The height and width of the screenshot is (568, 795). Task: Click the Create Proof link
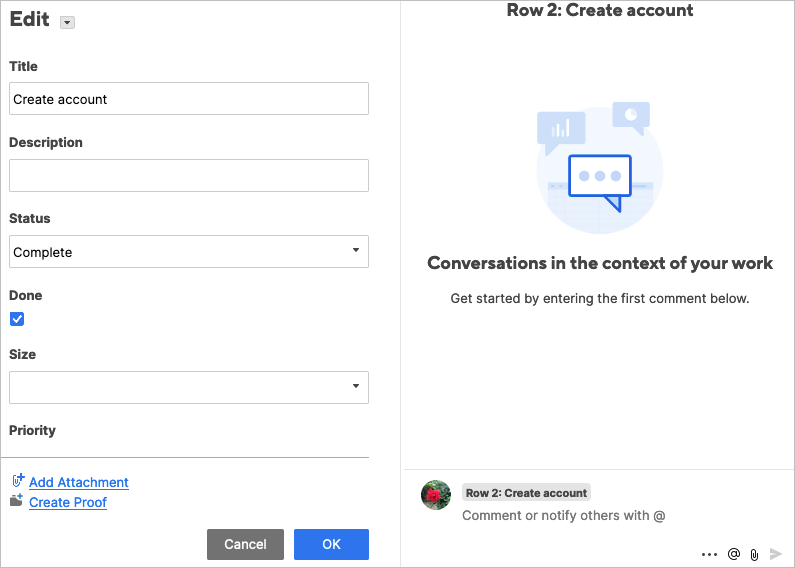(x=68, y=502)
